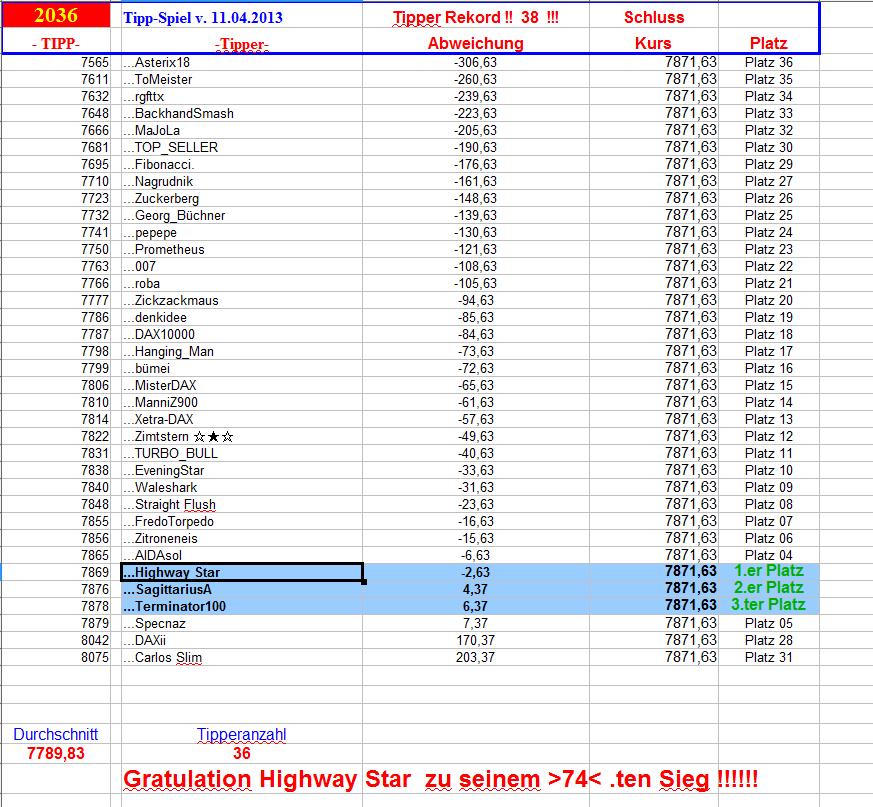Select the Zuckerberg cell
873x807 pixels.
242,198
